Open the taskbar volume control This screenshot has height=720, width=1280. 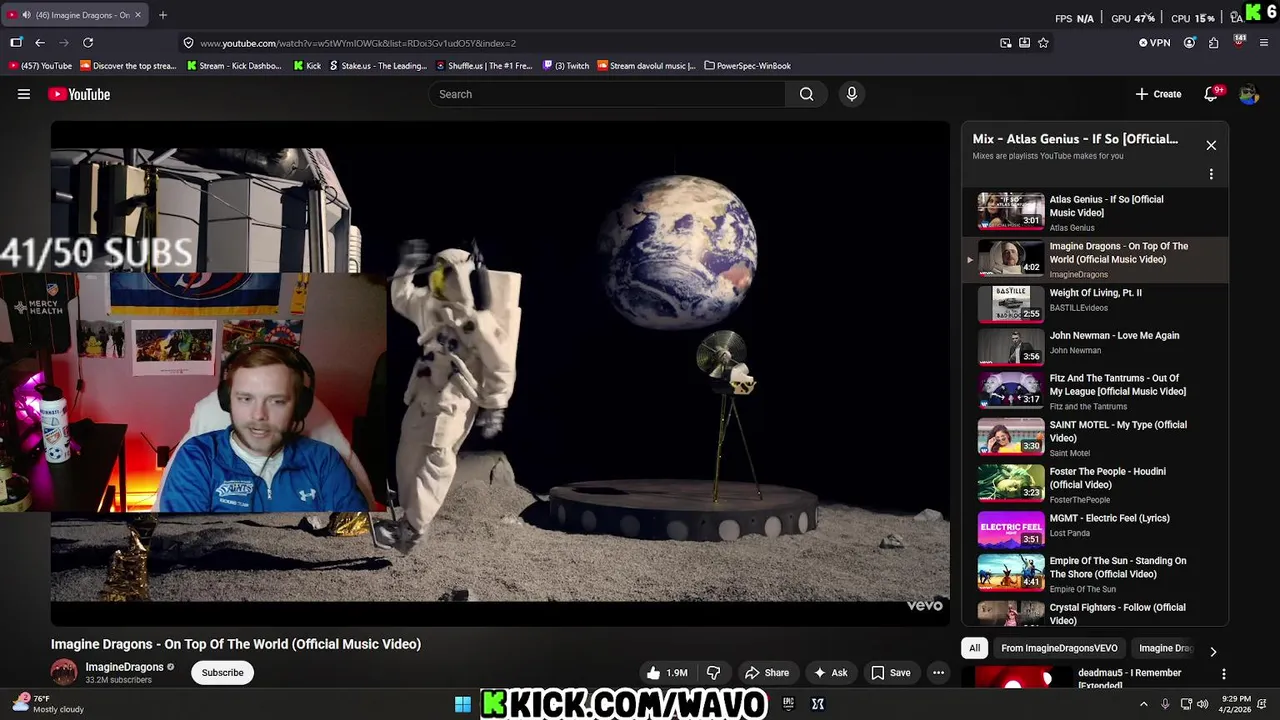1203,704
